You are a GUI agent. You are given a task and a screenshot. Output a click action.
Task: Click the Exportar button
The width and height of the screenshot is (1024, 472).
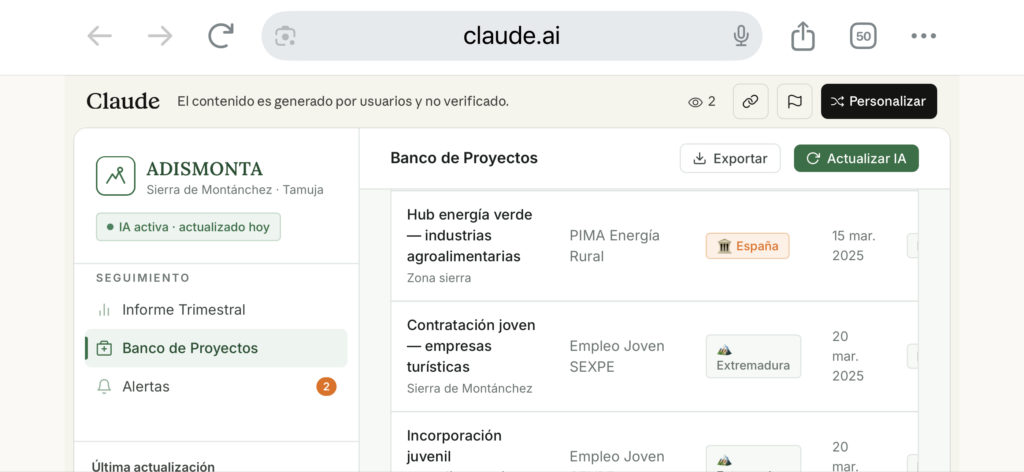tap(730, 158)
